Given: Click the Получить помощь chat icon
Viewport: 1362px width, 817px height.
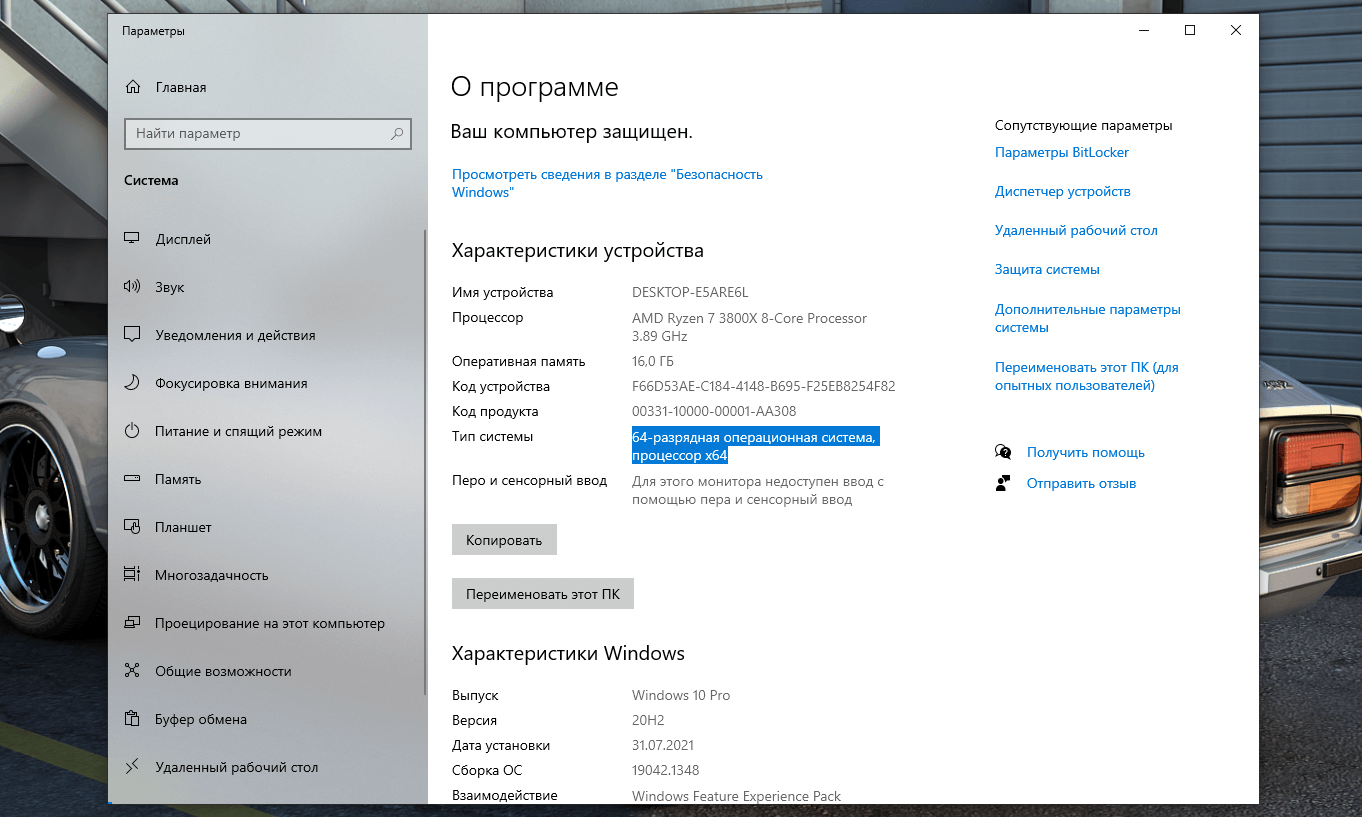Looking at the screenshot, I should (1003, 452).
